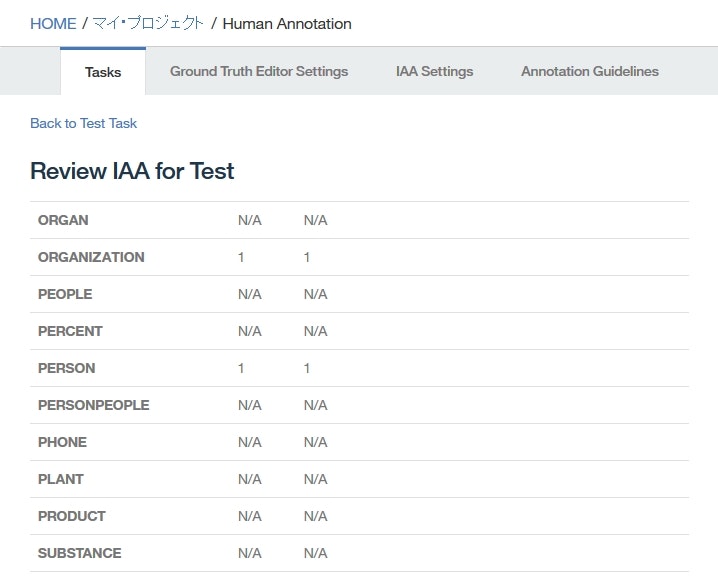Select the PEOPLE row label
The width and height of the screenshot is (718, 580).
click(x=65, y=294)
